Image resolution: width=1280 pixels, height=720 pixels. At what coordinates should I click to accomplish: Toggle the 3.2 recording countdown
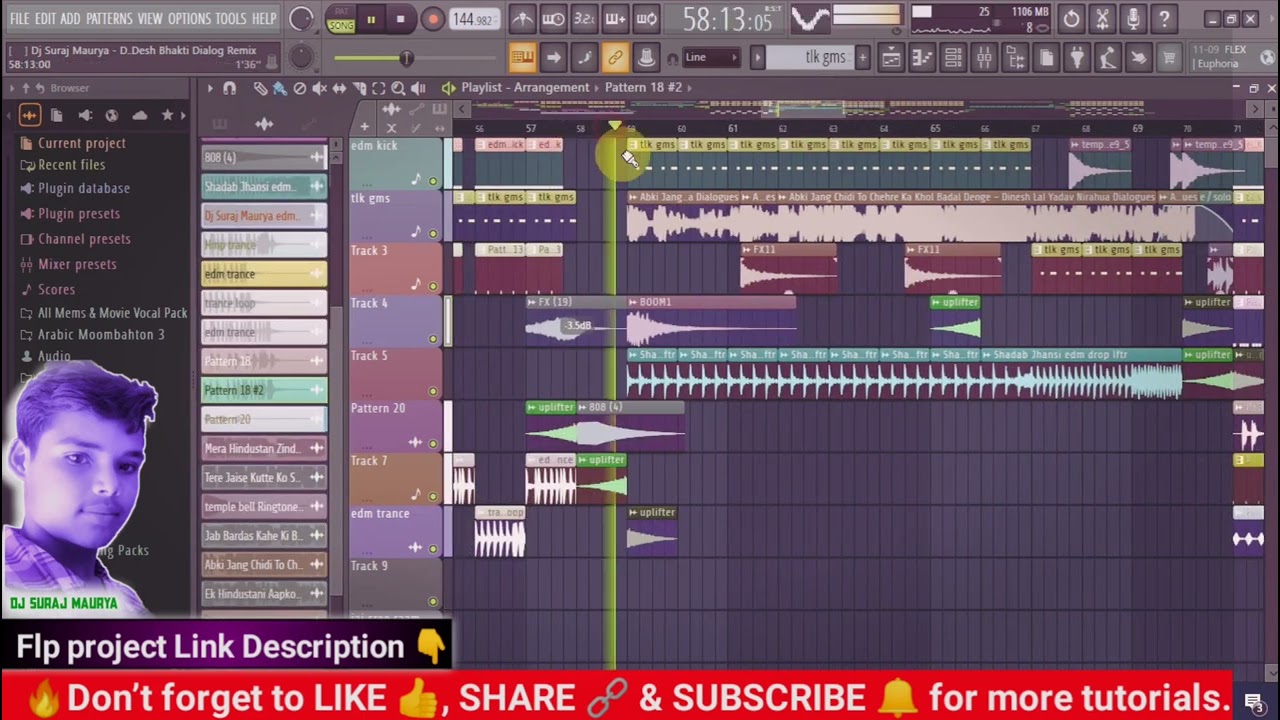pyautogui.click(x=584, y=19)
